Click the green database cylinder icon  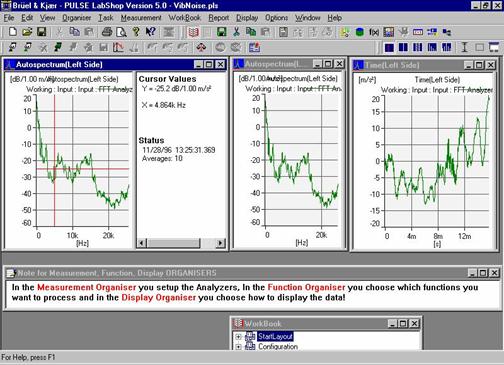360,32
